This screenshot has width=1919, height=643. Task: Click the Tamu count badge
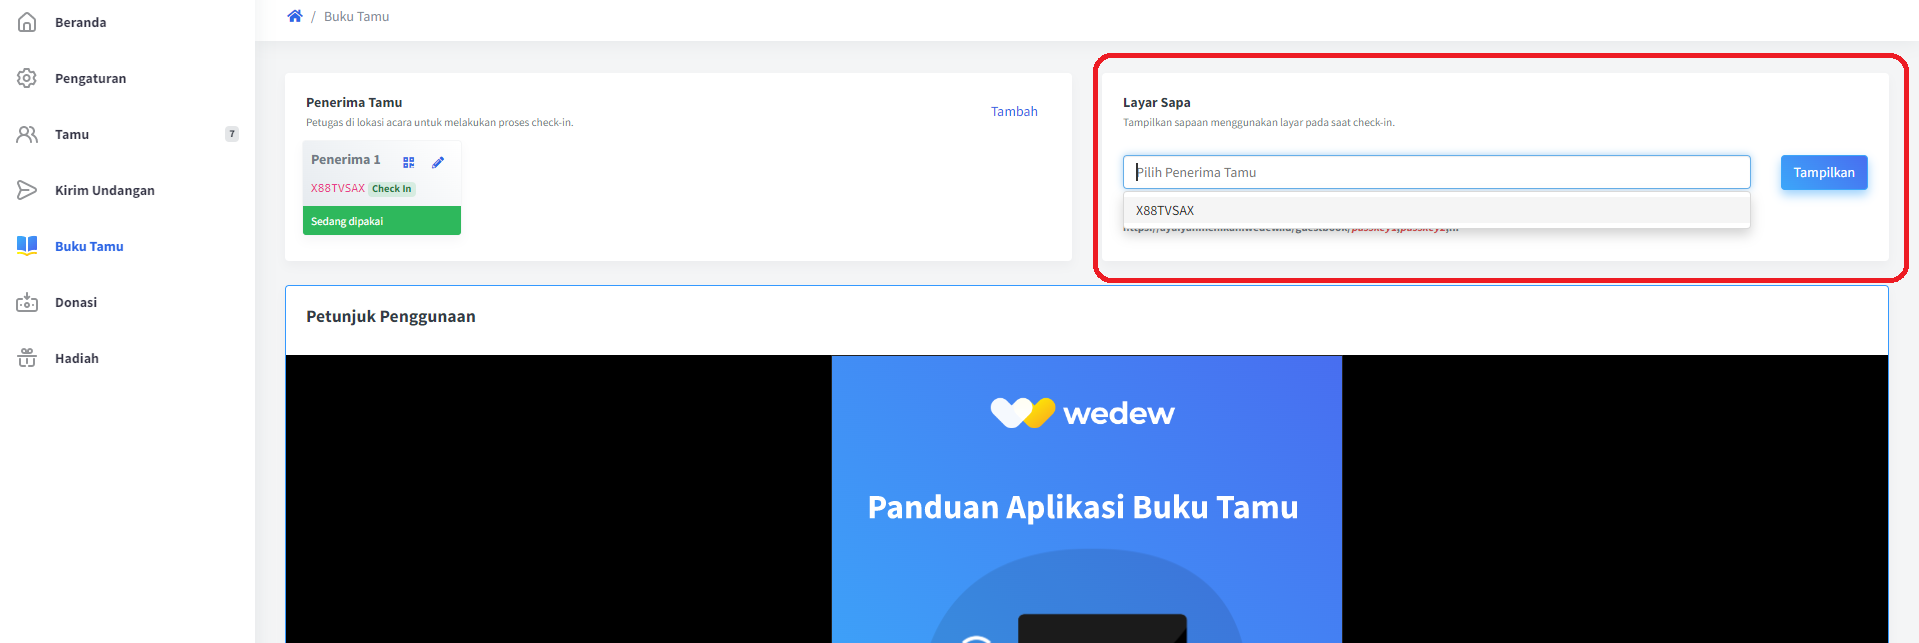[232, 134]
